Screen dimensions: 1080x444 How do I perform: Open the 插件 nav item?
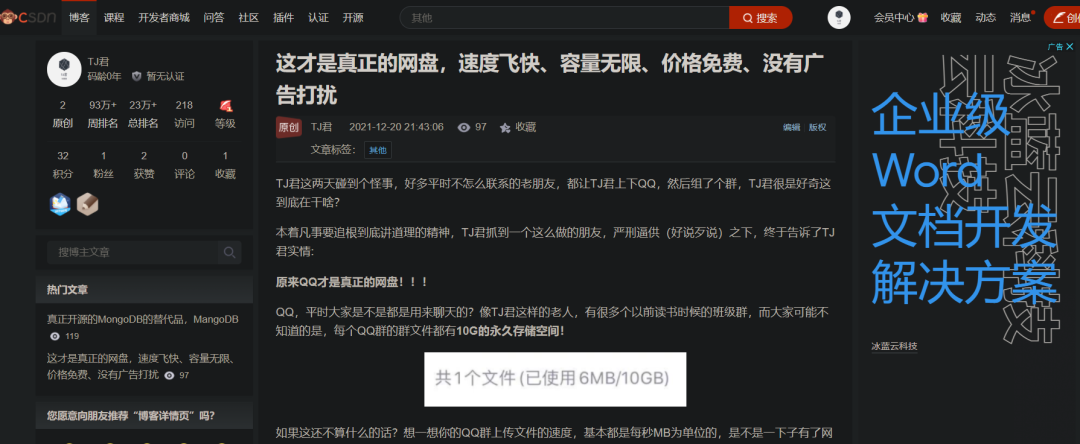(283, 18)
